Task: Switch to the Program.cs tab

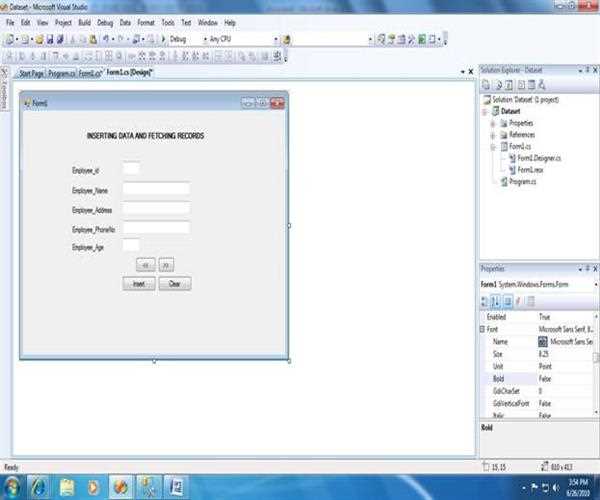Action: (x=61, y=73)
